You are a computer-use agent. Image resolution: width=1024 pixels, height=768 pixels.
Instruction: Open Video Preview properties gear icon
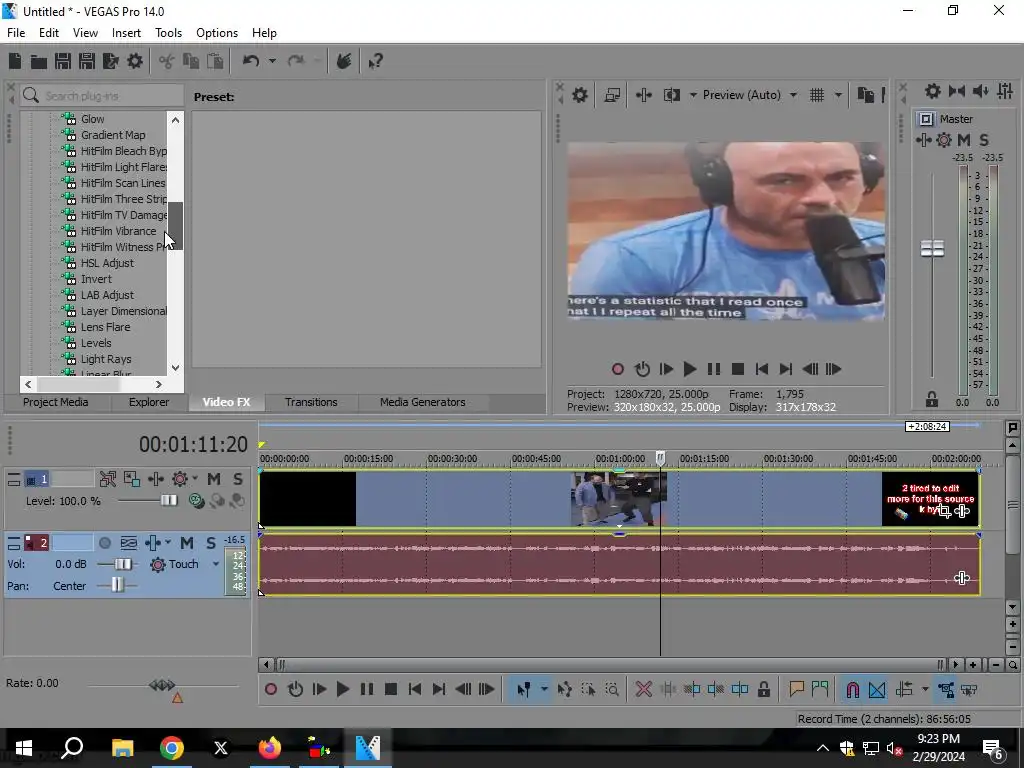(x=580, y=95)
